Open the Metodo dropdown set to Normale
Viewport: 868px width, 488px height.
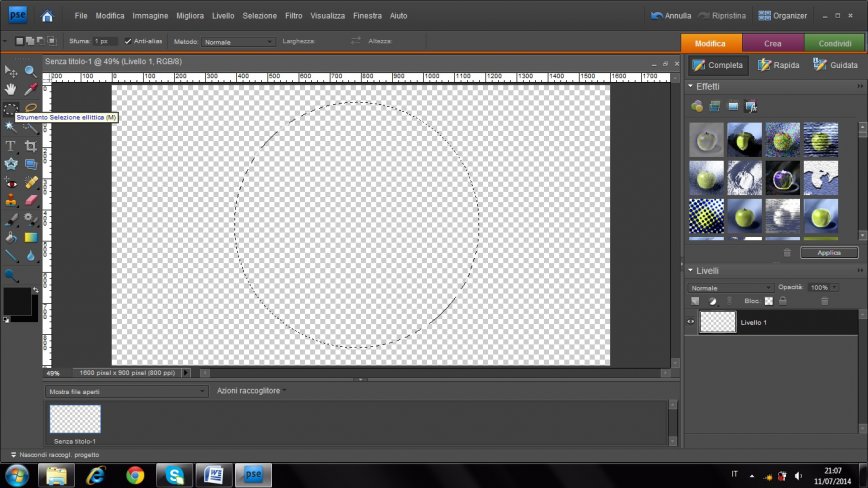(238, 41)
